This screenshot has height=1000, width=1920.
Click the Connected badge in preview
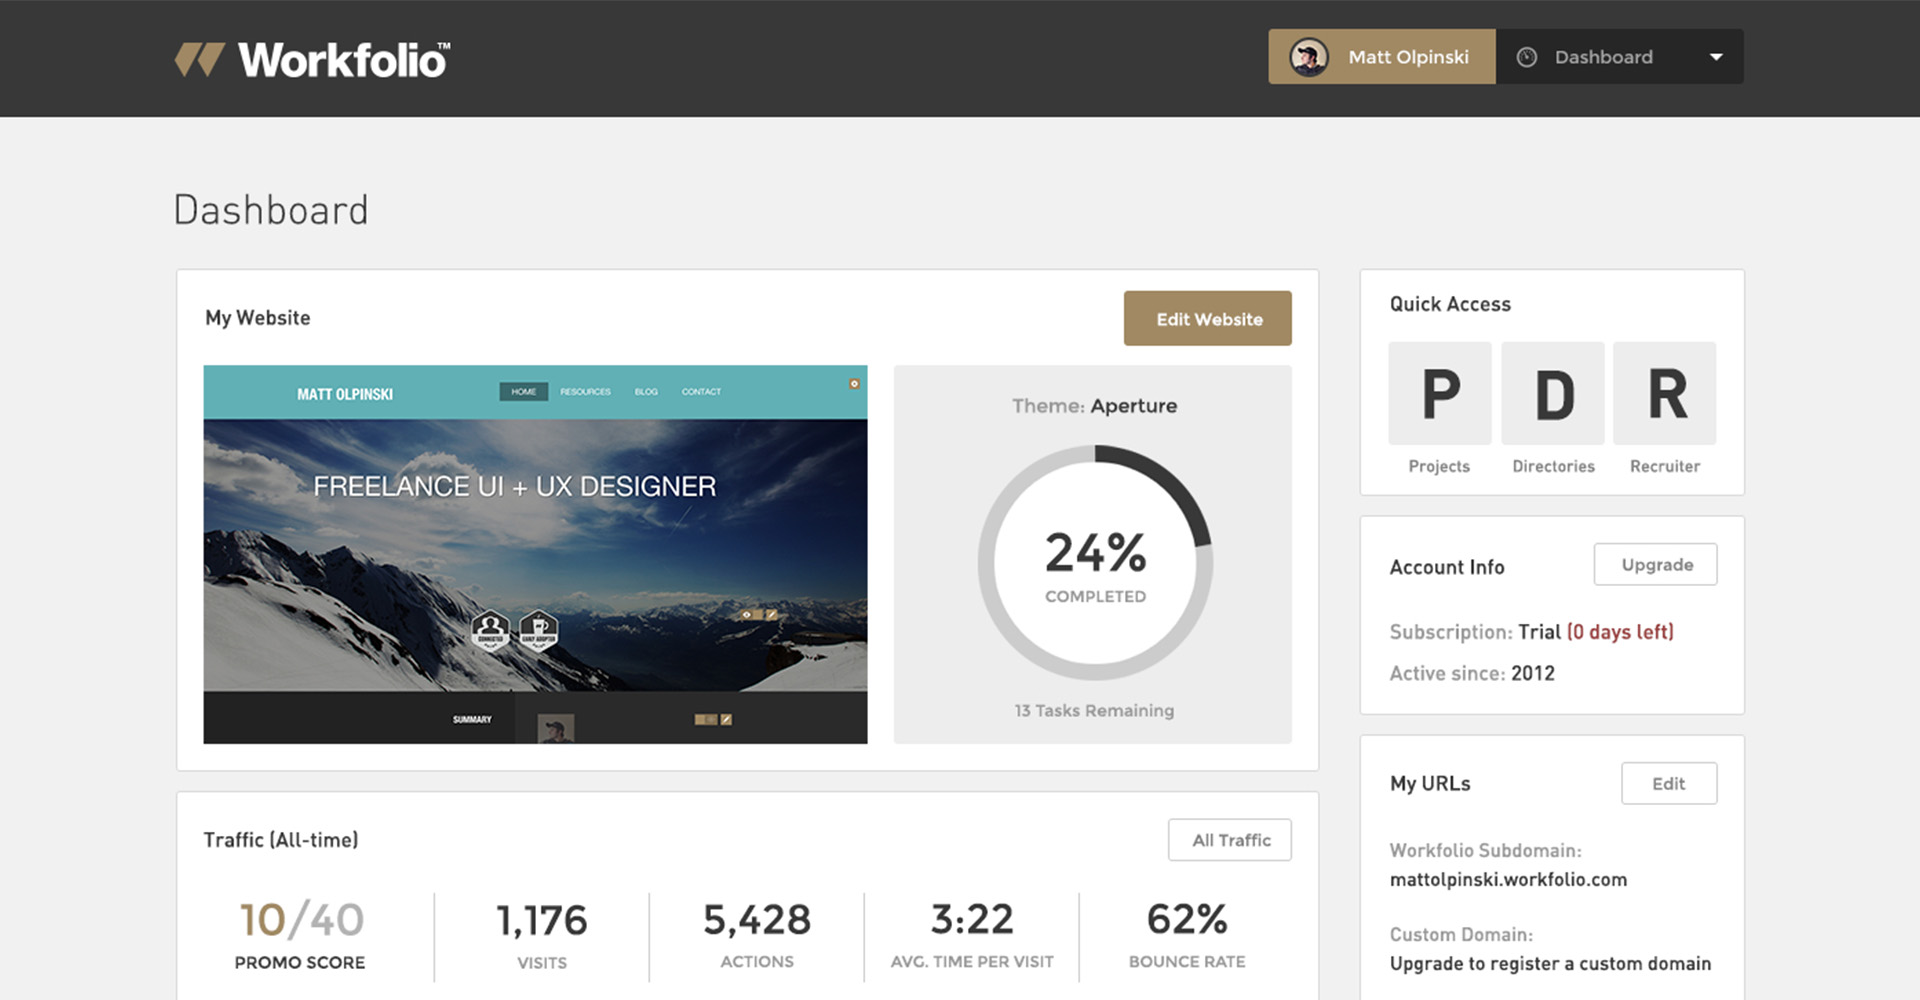click(490, 630)
